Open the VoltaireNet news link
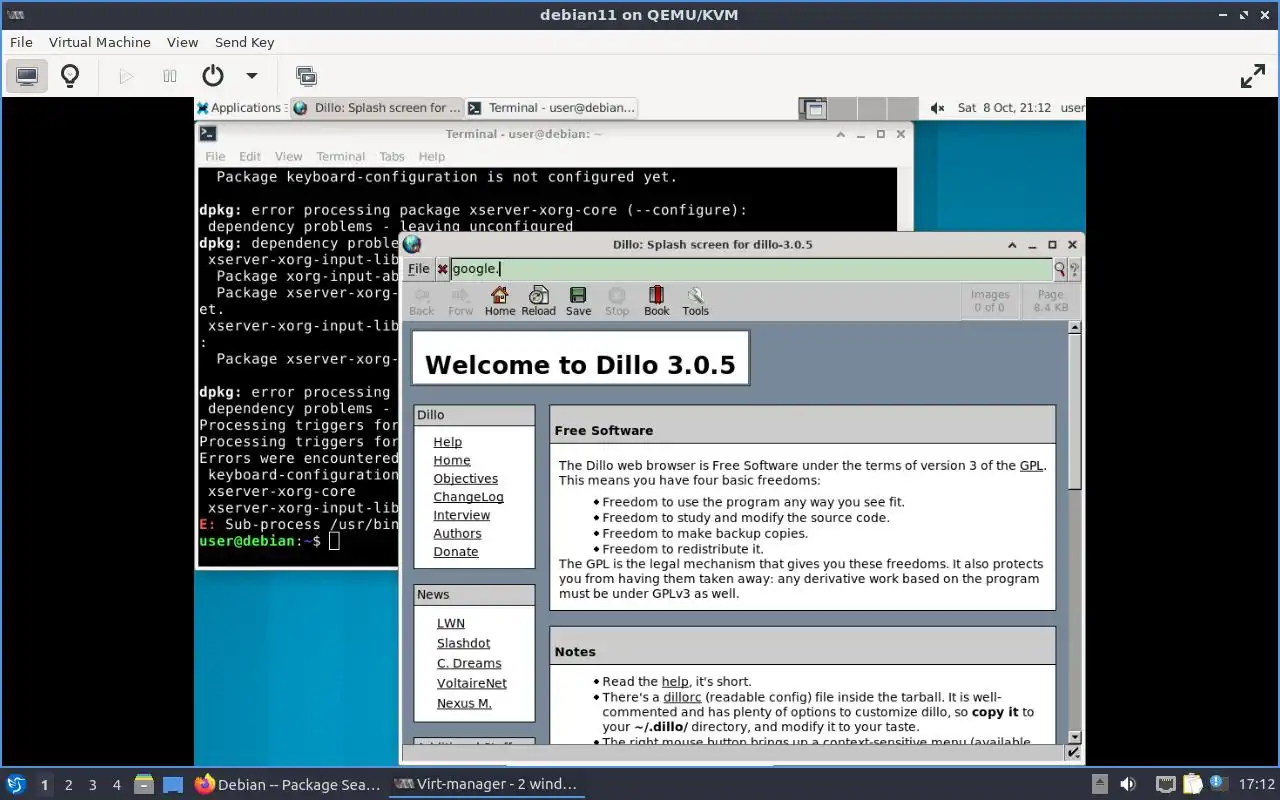1280x800 pixels. pos(472,683)
